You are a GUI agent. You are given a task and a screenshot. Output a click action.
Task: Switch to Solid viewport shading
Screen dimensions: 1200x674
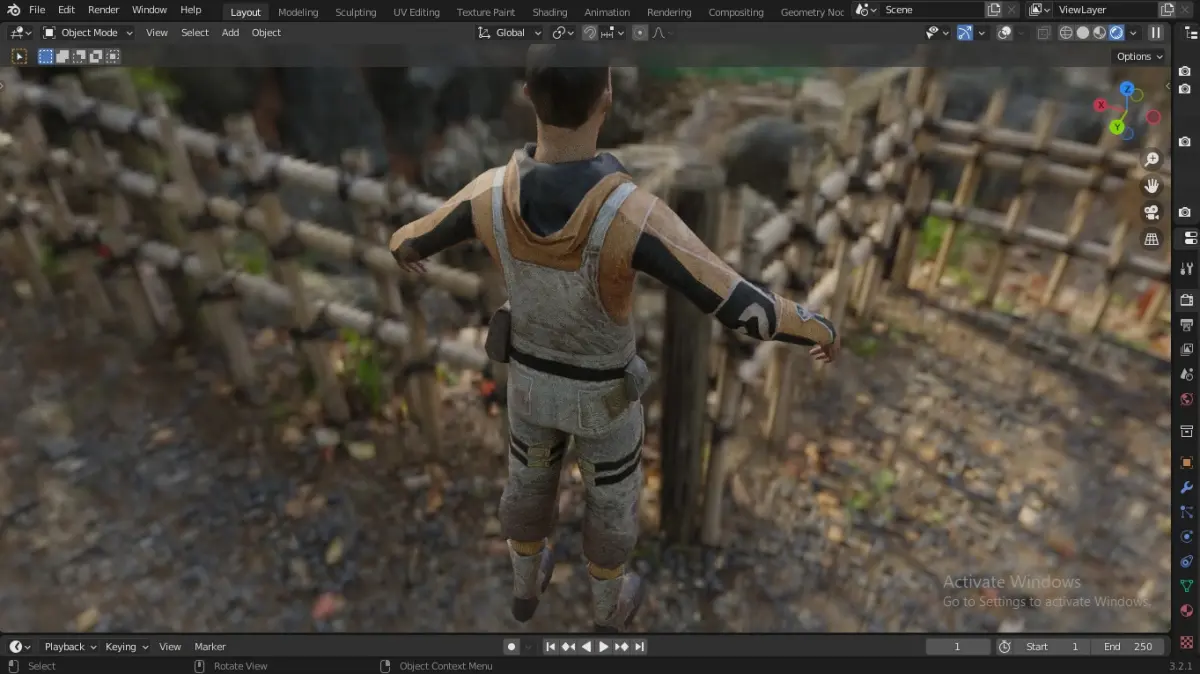tap(1083, 32)
